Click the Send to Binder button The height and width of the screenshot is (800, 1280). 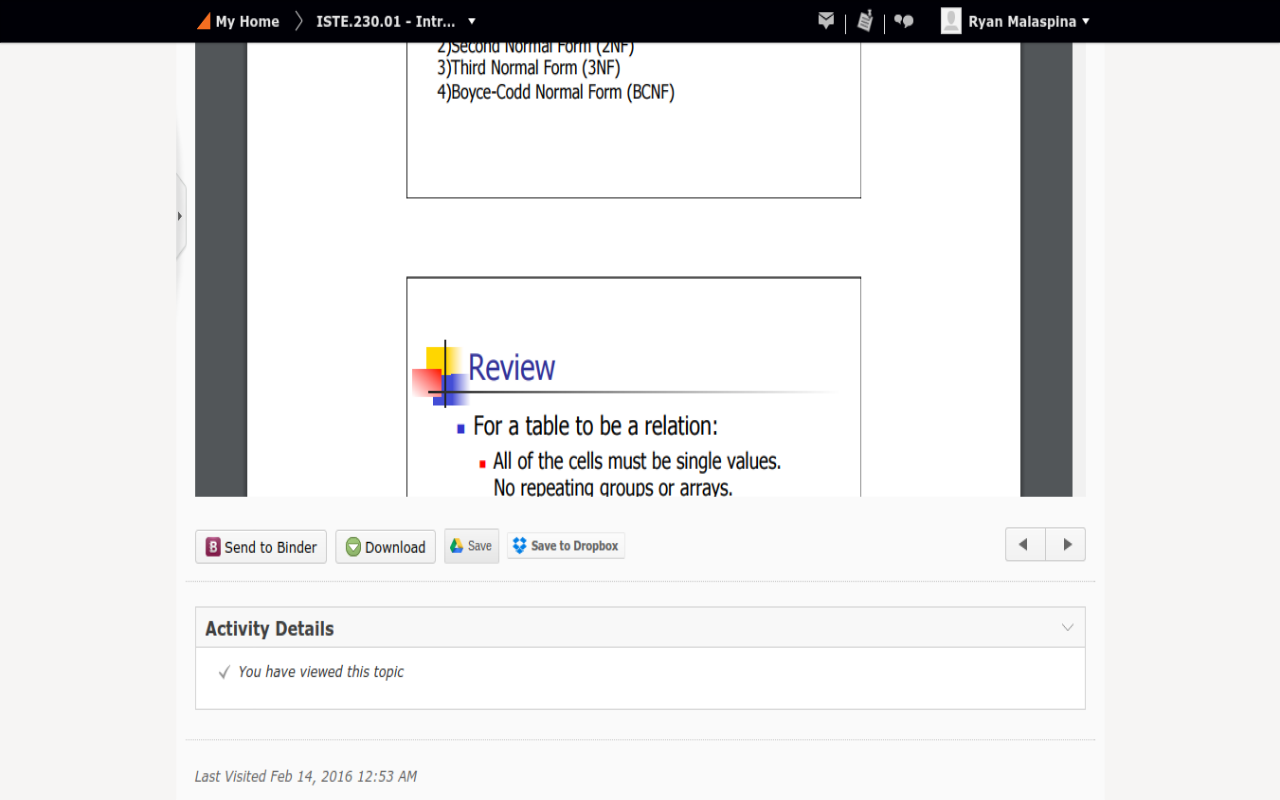[x=261, y=547]
